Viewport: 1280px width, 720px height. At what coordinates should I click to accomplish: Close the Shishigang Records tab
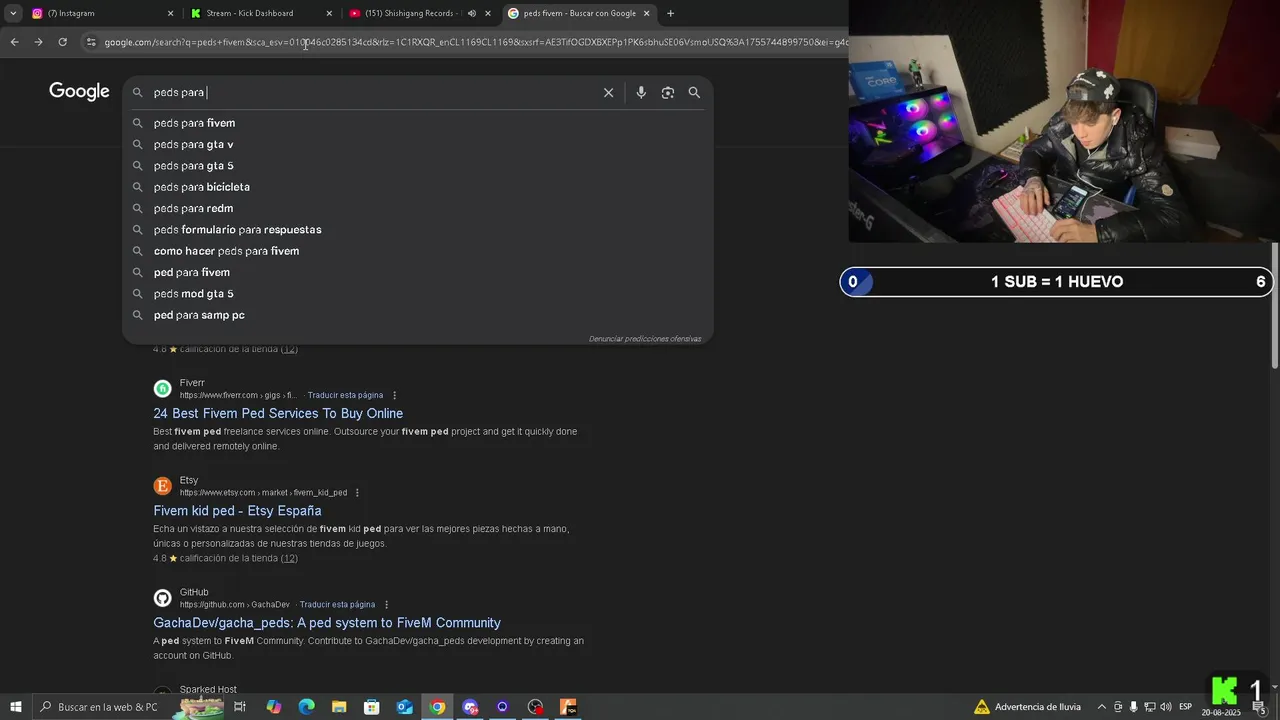(x=488, y=13)
